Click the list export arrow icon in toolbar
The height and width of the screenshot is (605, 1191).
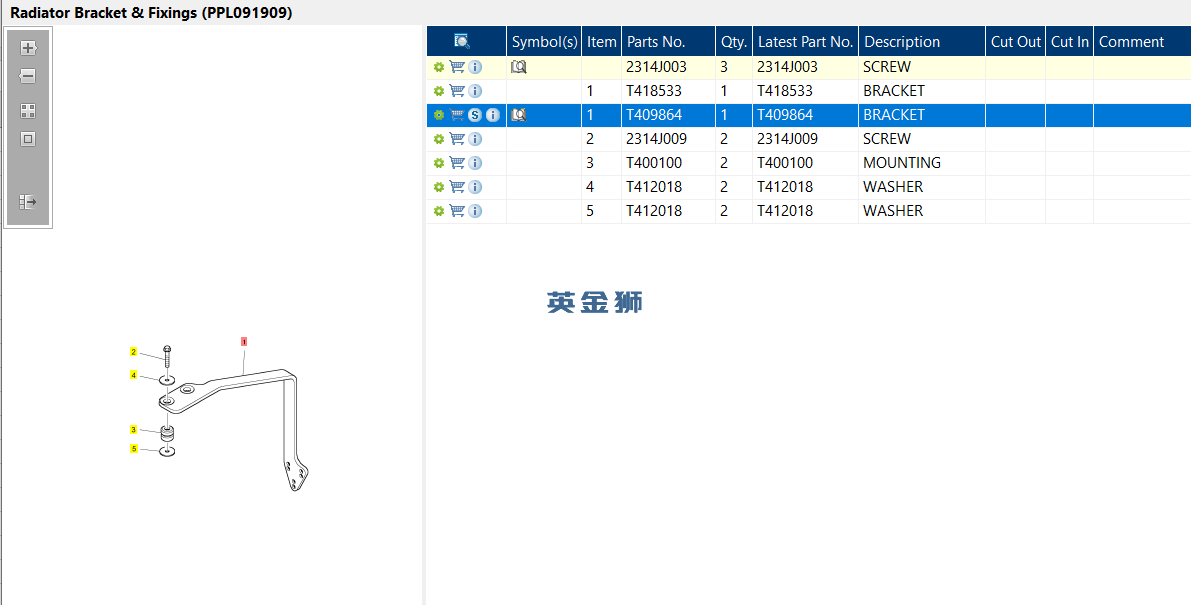(x=28, y=202)
